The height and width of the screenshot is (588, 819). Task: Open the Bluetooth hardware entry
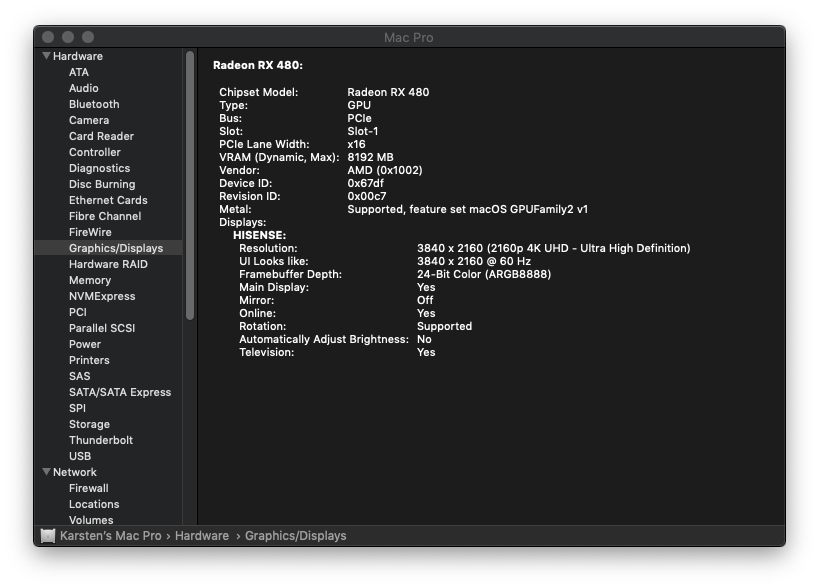pyautogui.click(x=94, y=104)
